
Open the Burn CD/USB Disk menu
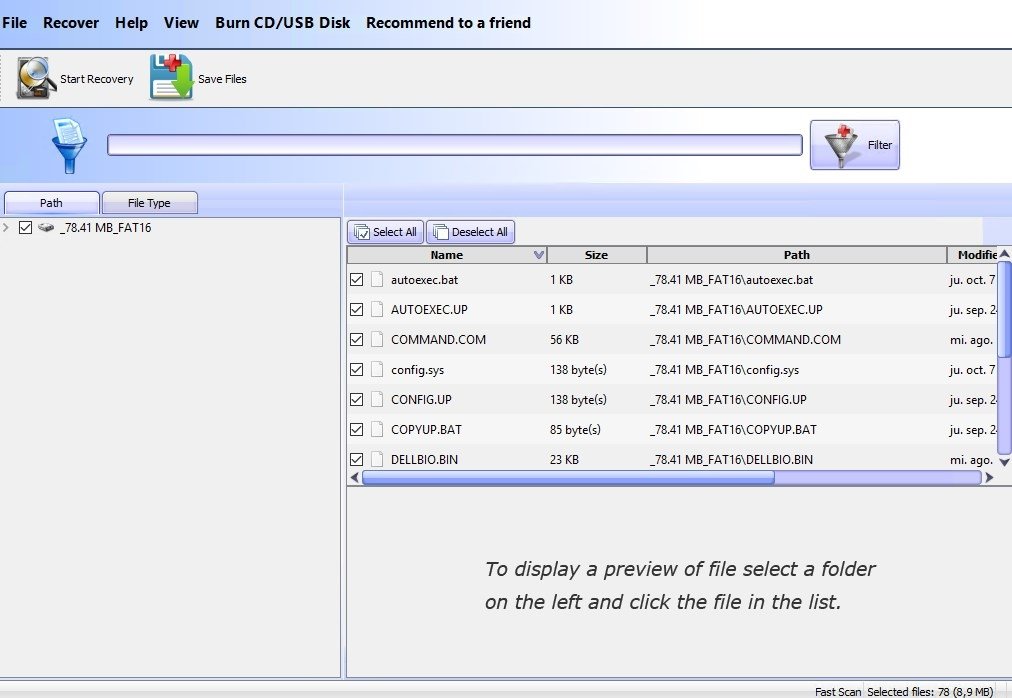click(x=283, y=23)
